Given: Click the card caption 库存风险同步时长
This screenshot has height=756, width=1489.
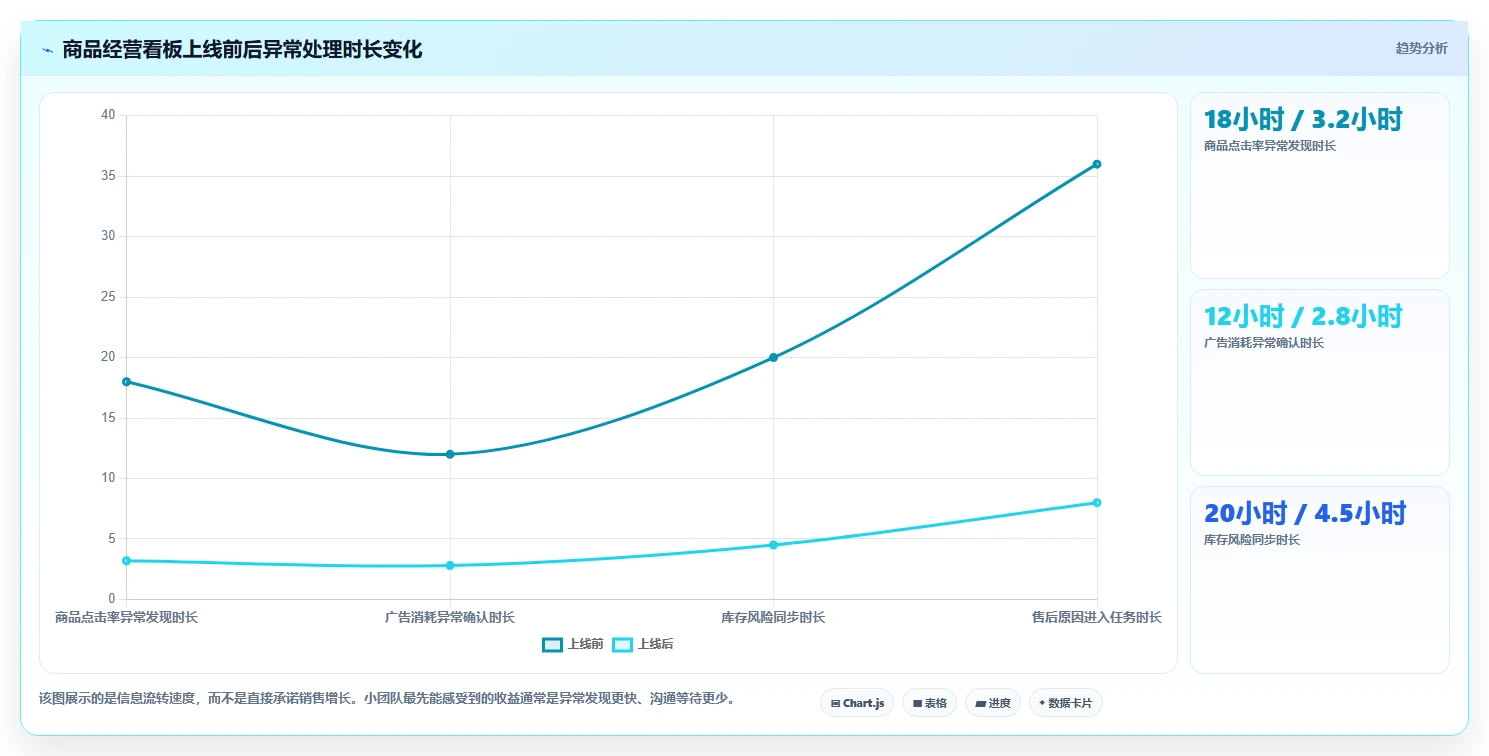Looking at the screenshot, I should [1252, 540].
